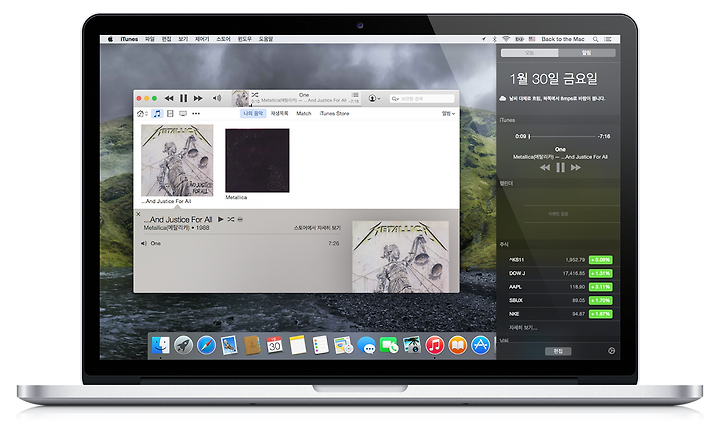The width and height of the screenshot is (720, 421).
Task: Open the 제어기 menu
Action: coord(202,39)
